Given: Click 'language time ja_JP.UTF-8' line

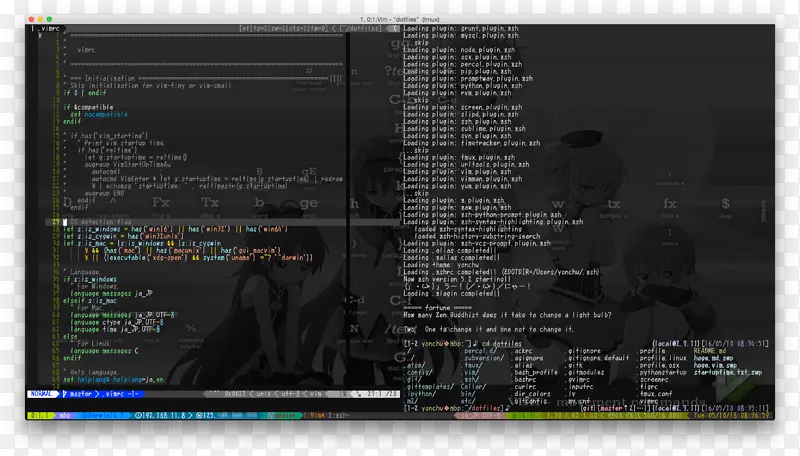Looking at the screenshot, I should (115, 330).
